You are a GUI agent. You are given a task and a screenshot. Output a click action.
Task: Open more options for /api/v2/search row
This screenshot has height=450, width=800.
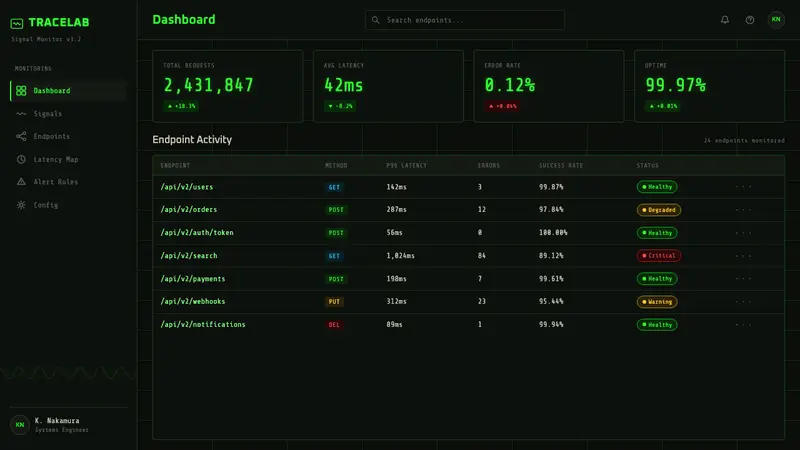[x=743, y=256]
